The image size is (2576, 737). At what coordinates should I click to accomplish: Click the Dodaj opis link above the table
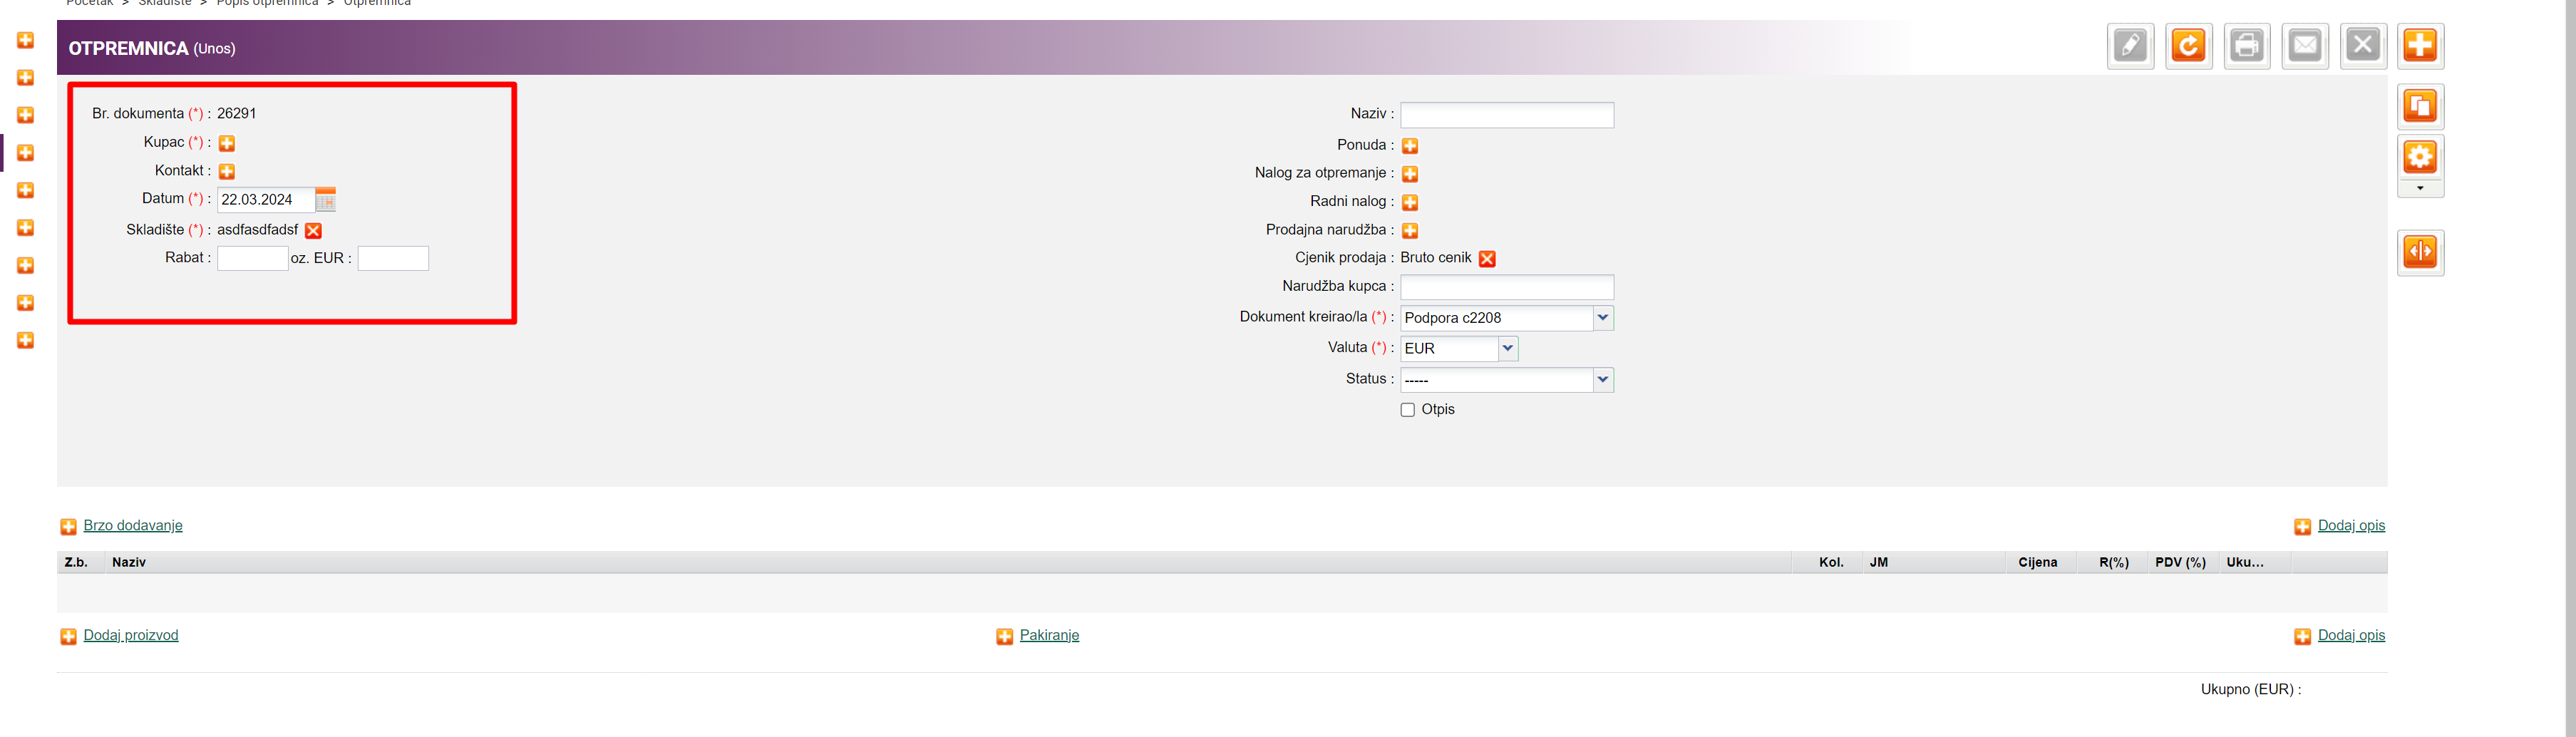pyautogui.click(x=2351, y=526)
